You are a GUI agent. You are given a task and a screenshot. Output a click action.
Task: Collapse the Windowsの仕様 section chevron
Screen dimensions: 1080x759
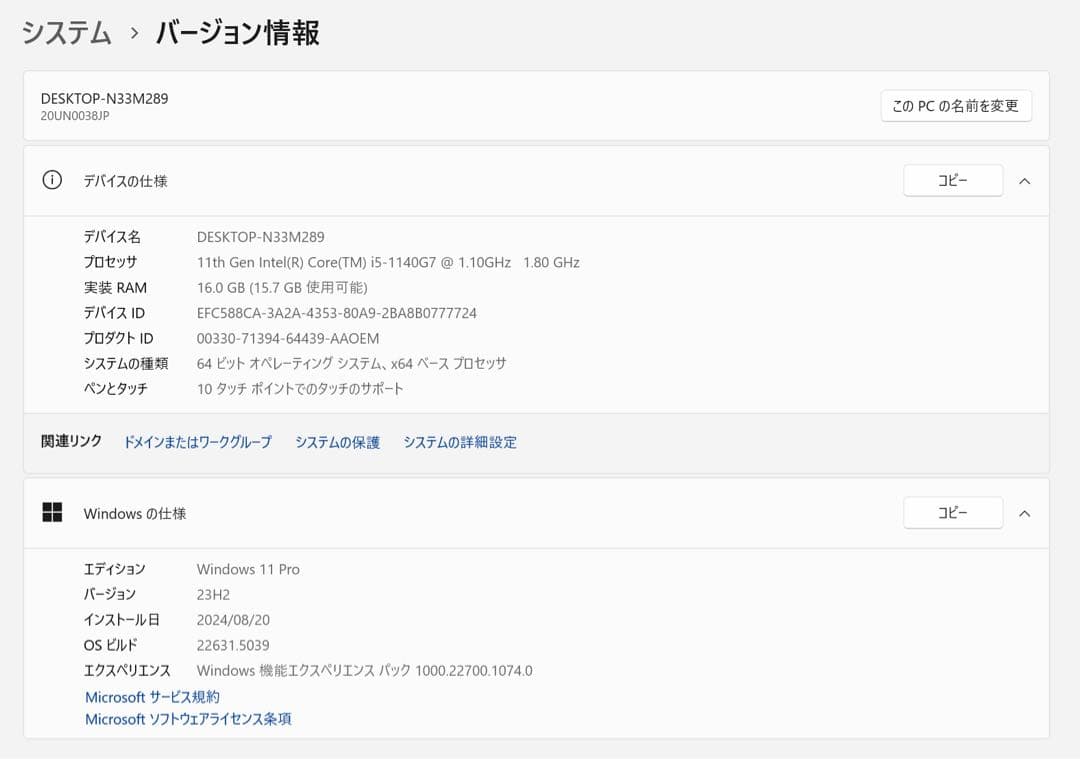[x=1024, y=513]
